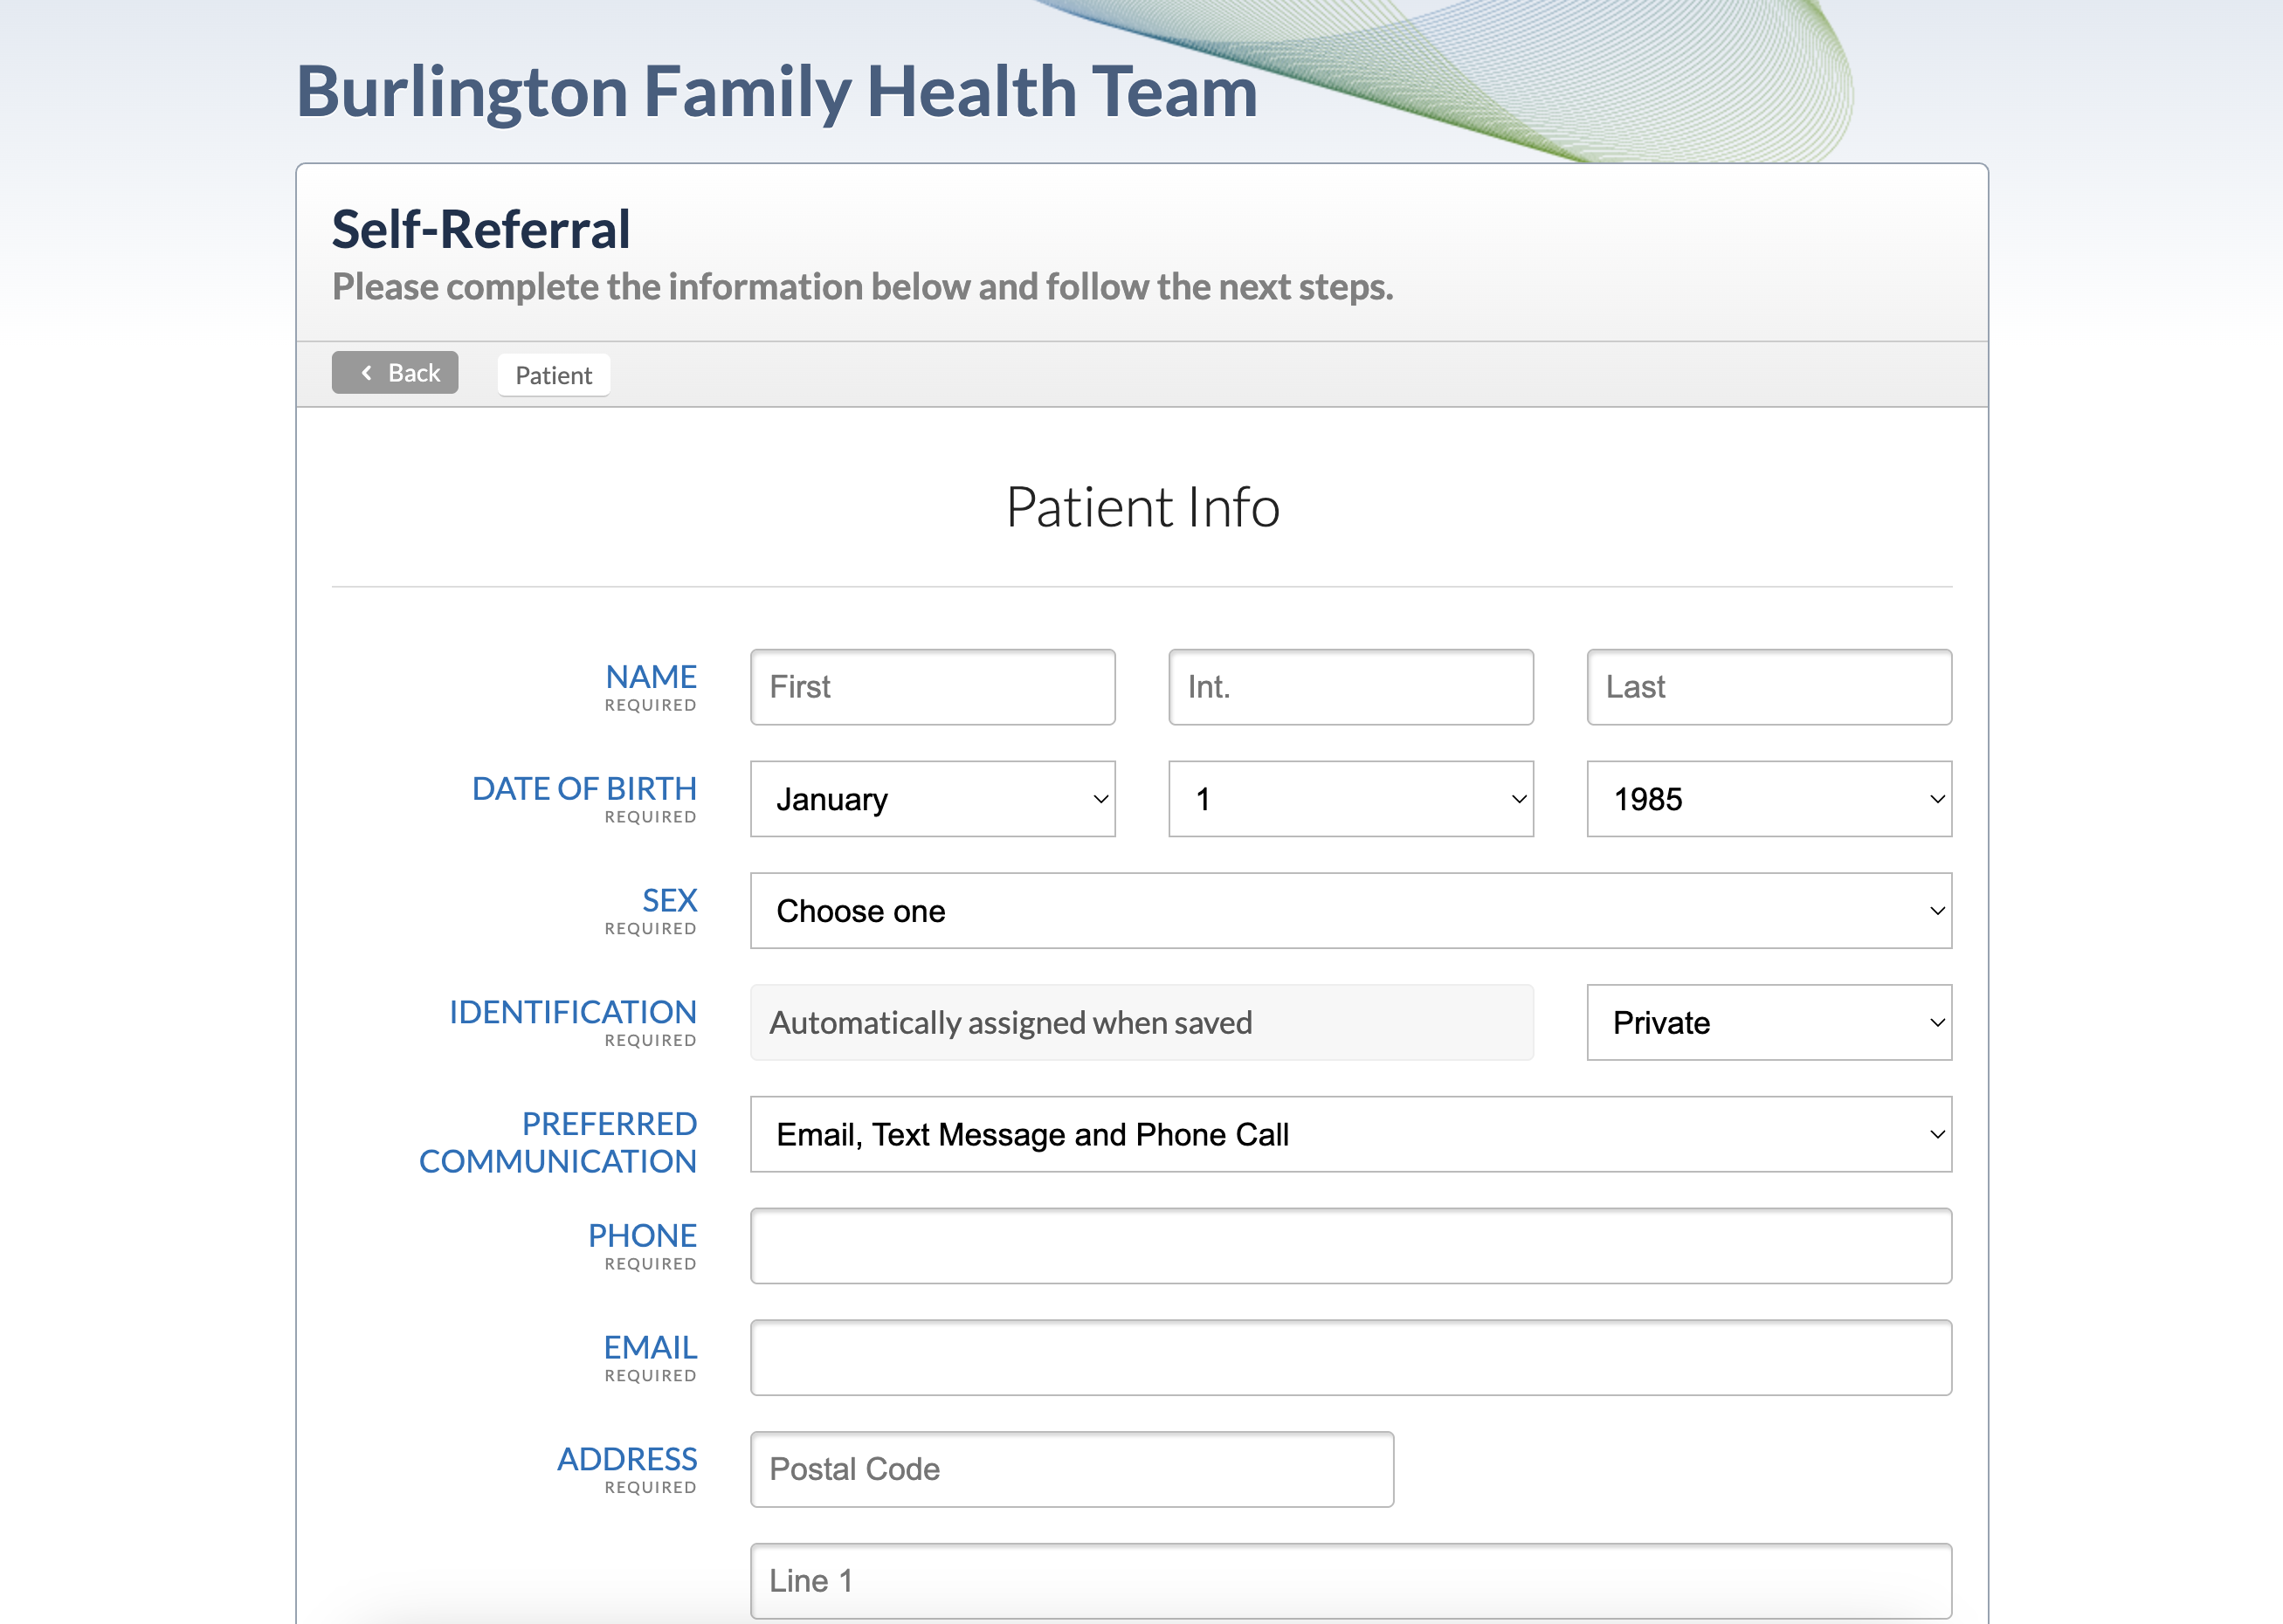Open the Private identification type dropdown

pyautogui.click(x=1768, y=1023)
